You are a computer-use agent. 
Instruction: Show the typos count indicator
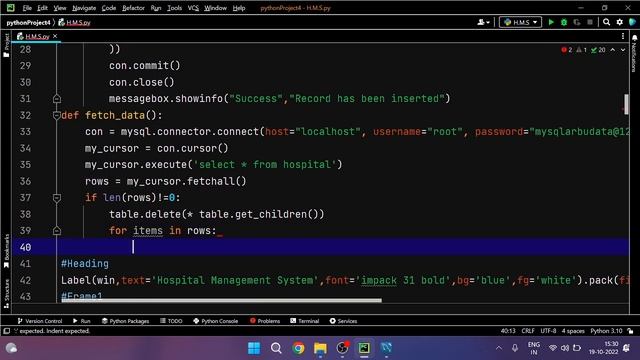(x=598, y=50)
